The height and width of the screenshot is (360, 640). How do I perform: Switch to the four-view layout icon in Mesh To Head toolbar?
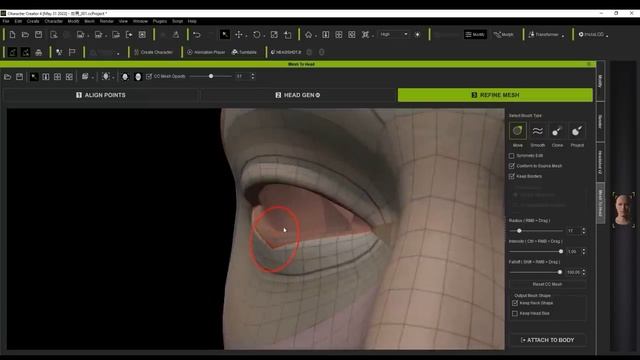pyautogui.click(x=58, y=77)
